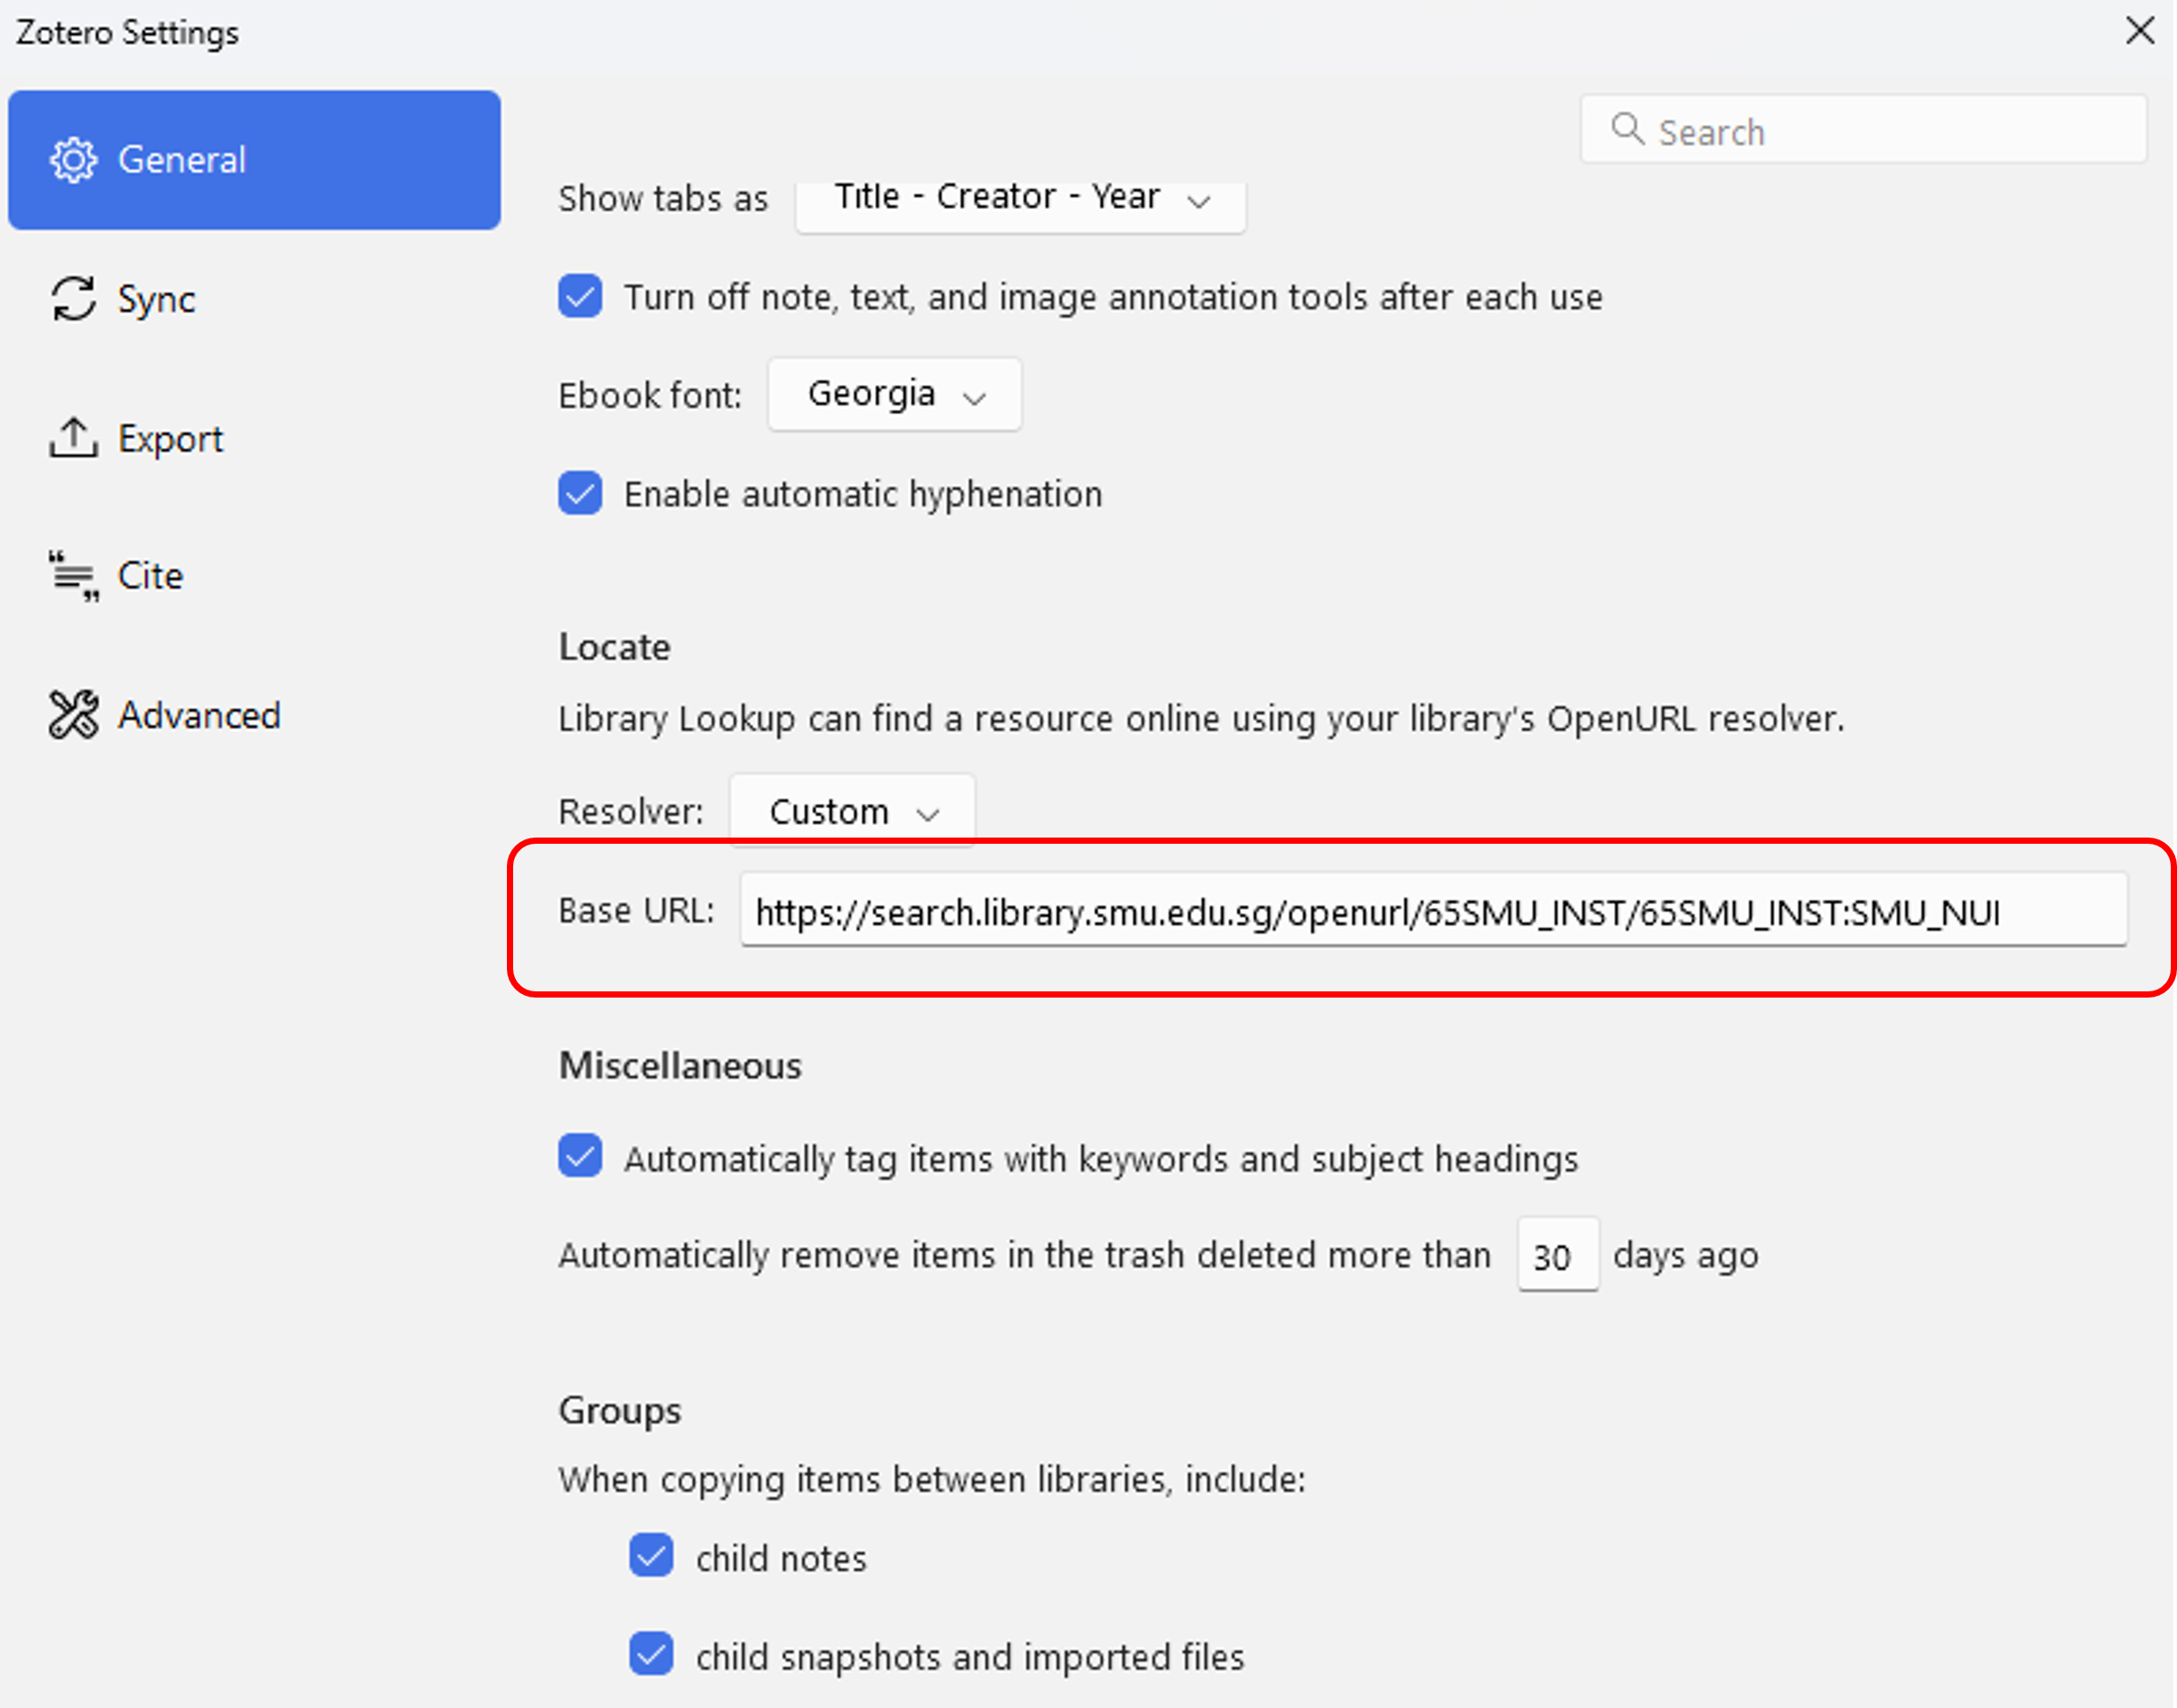Toggle child snapshots and imported files
Image resolution: width=2177 pixels, height=1708 pixels.
(x=651, y=1655)
